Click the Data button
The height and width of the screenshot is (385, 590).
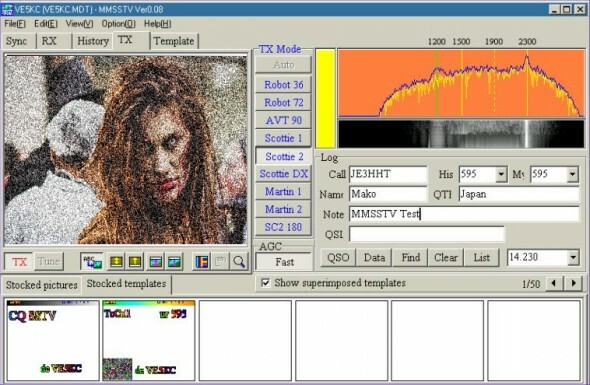point(374,258)
